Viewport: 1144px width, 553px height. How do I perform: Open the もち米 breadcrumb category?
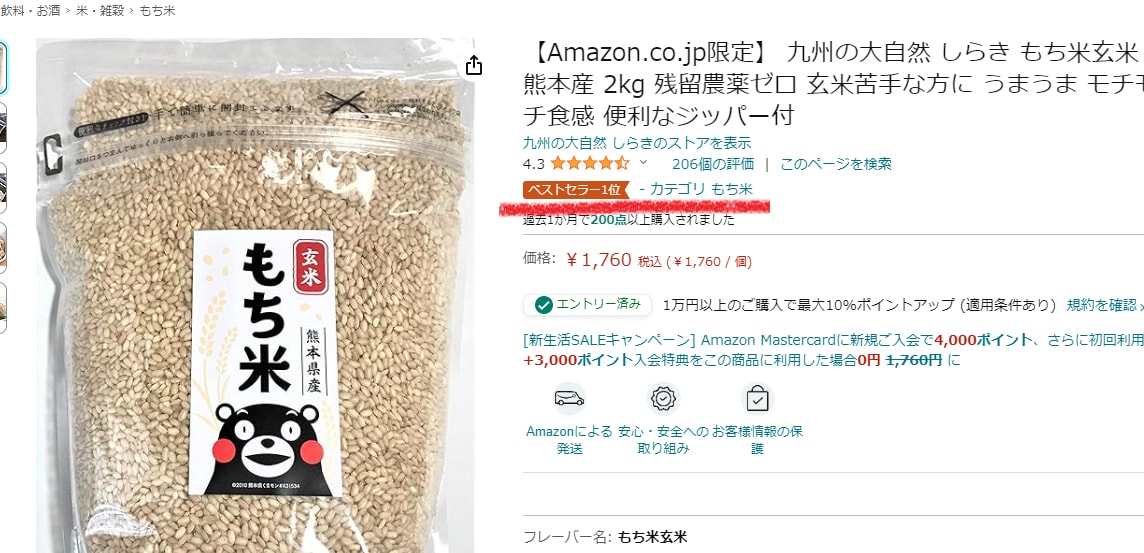(157, 11)
